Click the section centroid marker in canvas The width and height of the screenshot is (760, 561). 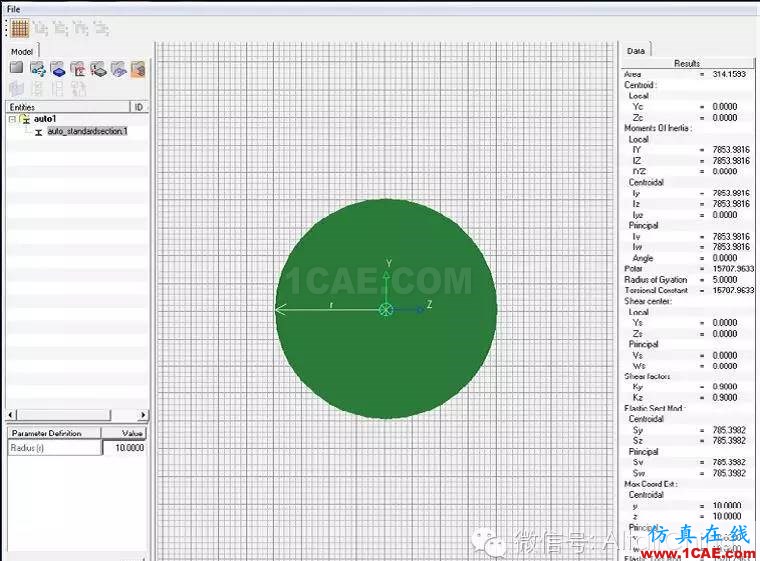click(x=385, y=310)
